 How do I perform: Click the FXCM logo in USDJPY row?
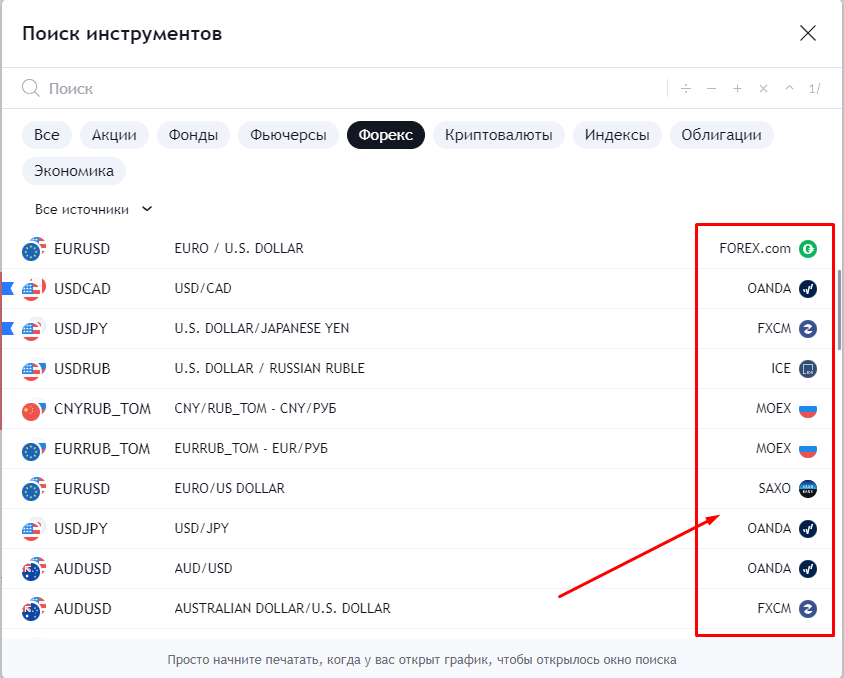pos(807,328)
